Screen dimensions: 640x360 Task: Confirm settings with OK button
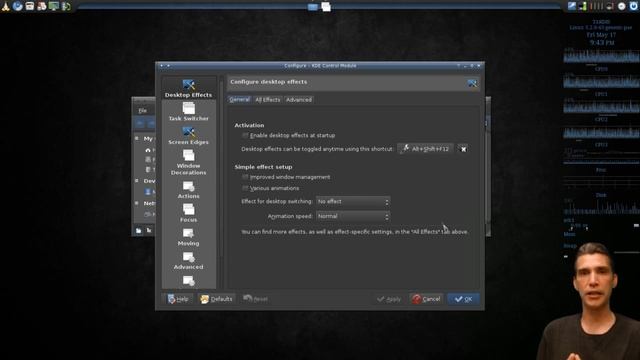[463, 299]
